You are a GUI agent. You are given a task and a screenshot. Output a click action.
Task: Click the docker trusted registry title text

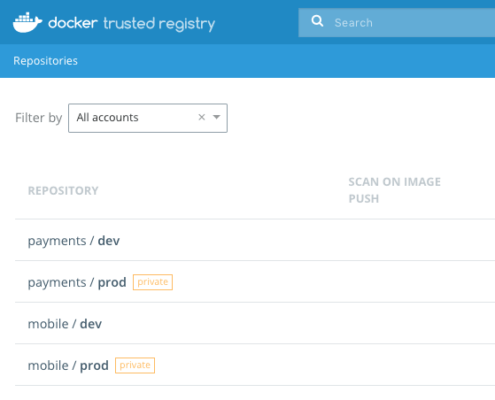132,24
